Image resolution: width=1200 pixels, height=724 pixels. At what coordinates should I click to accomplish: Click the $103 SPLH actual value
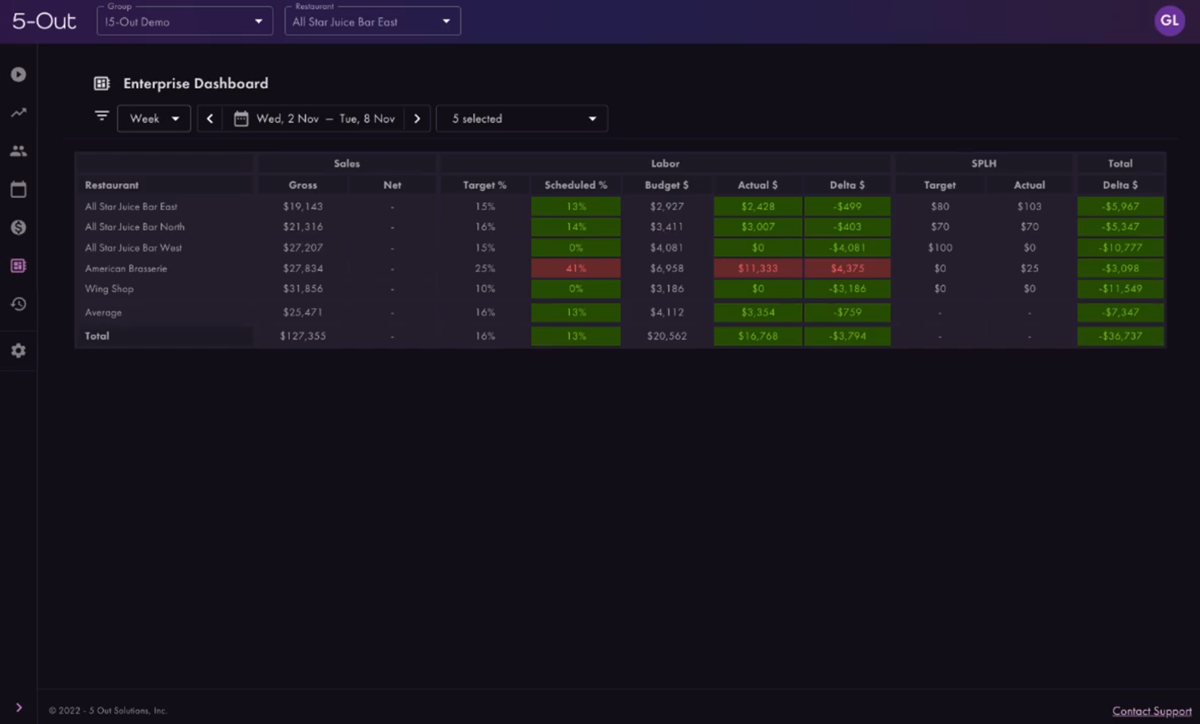click(x=1029, y=207)
